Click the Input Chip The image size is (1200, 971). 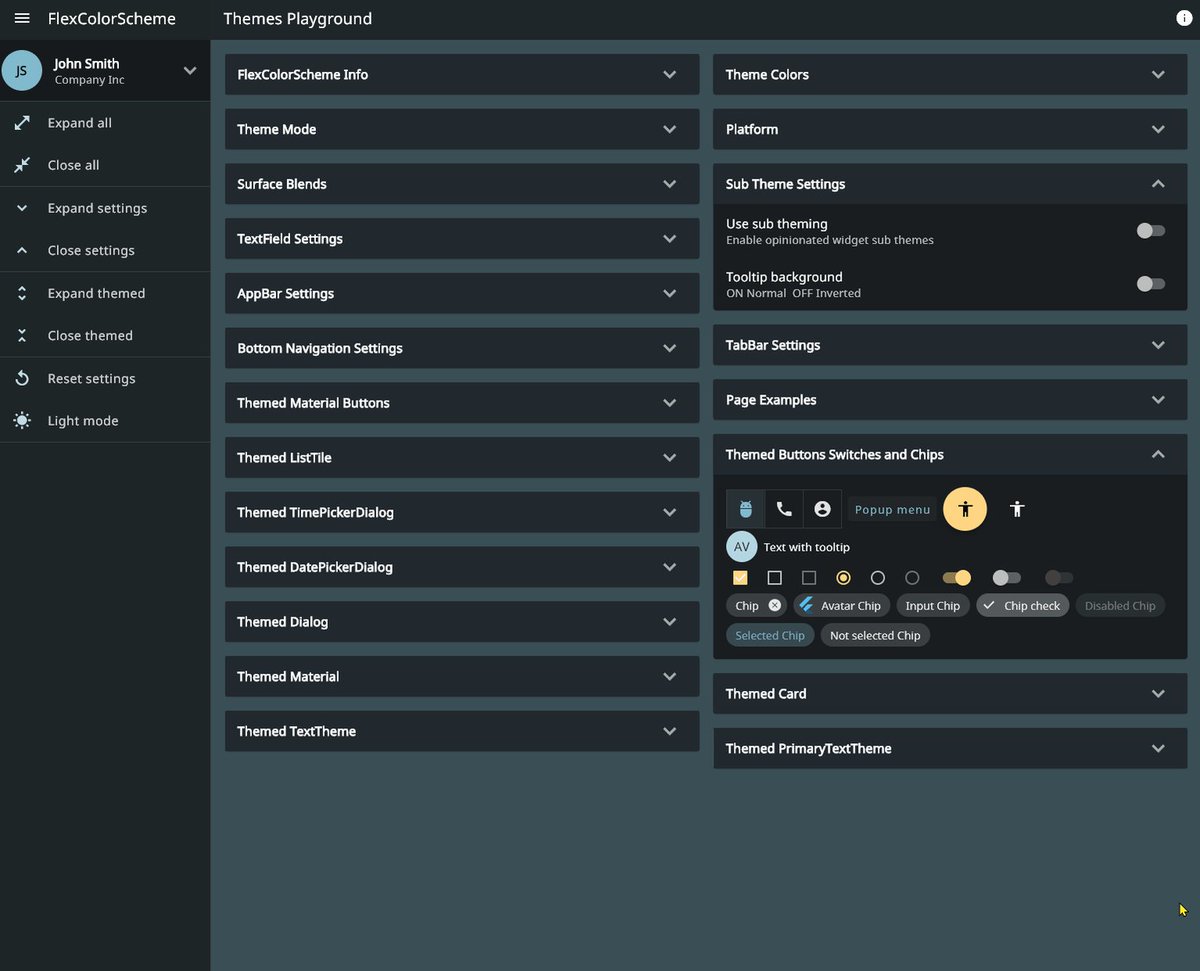933,605
